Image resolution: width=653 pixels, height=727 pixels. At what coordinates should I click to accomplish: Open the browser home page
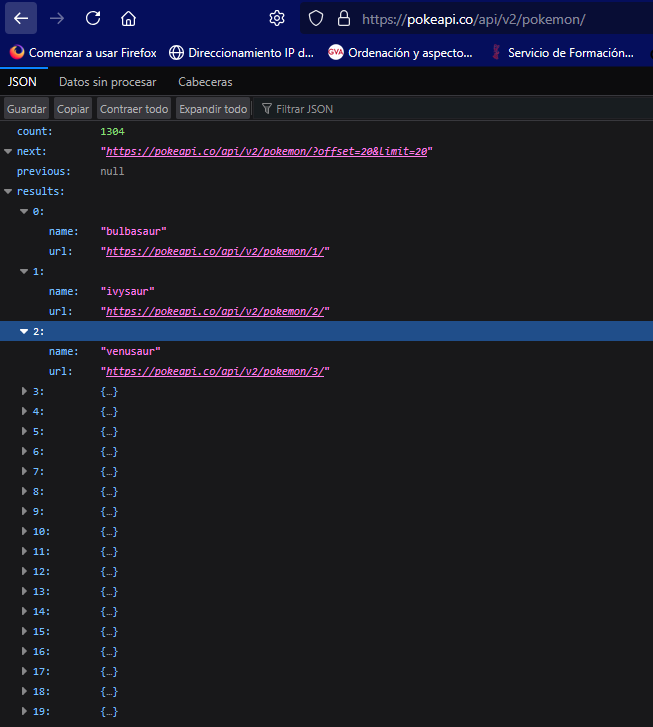pos(128,19)
